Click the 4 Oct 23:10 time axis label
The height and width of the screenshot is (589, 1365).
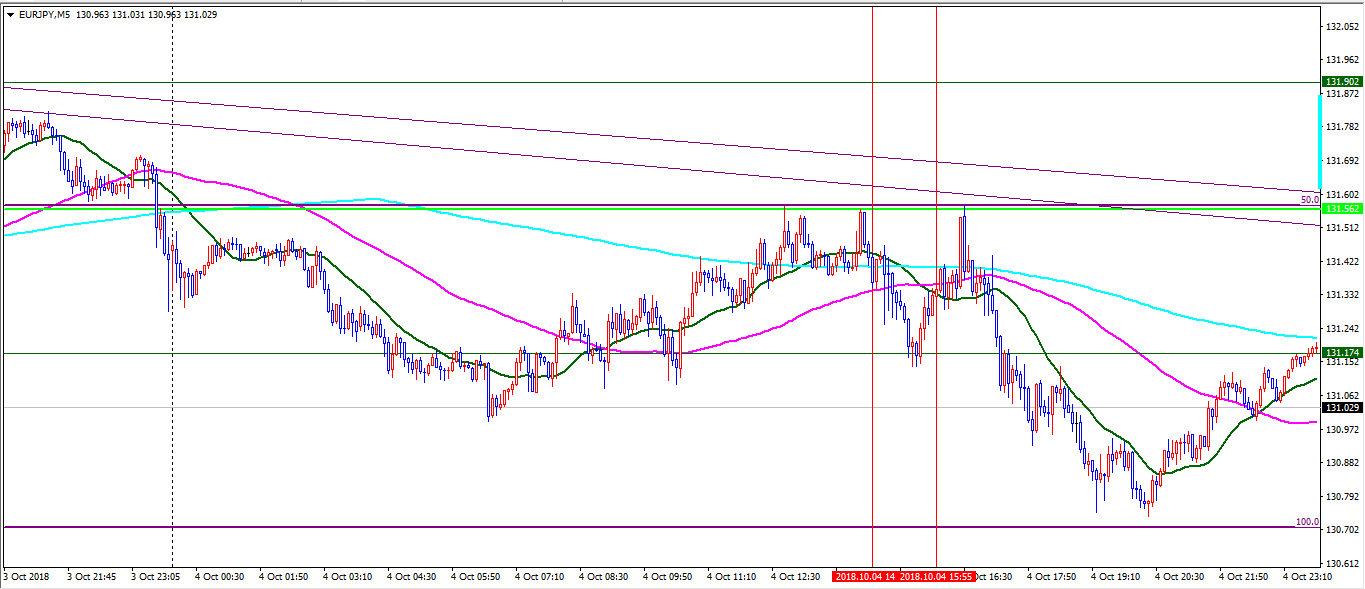point(1308,577)
